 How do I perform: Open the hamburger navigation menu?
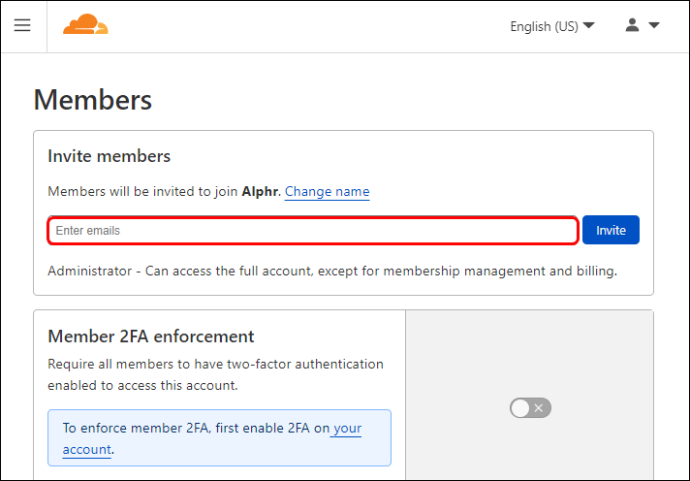pos(22,25)
